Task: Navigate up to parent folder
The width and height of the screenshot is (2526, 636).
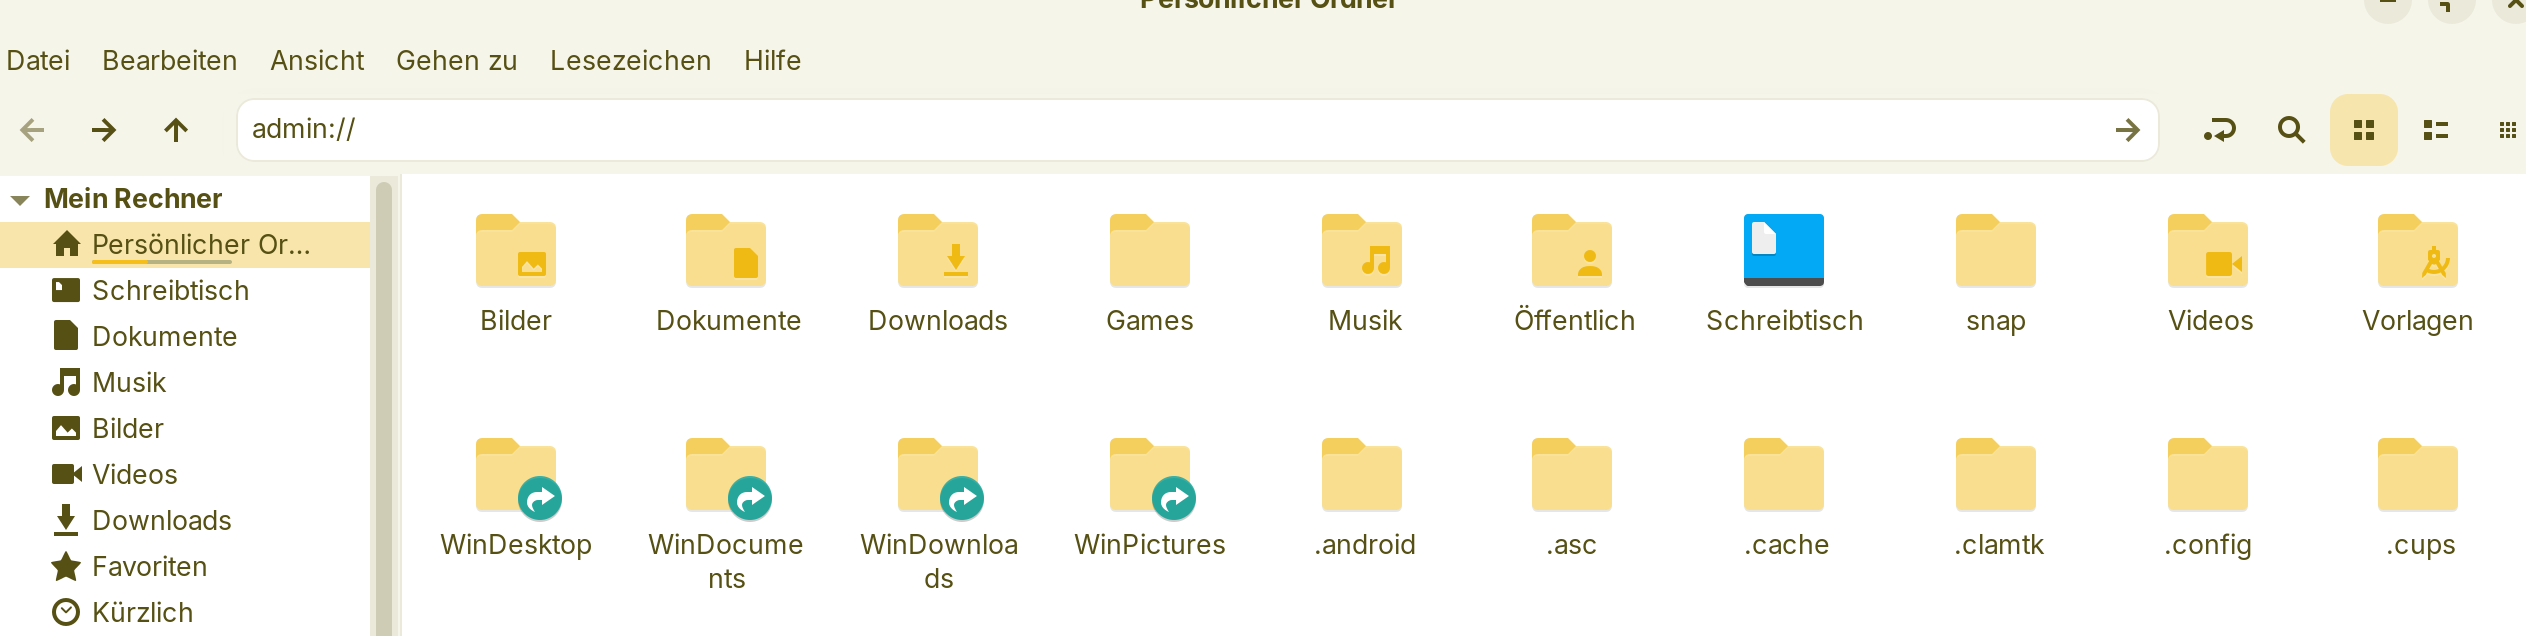Action: click(176, 130)
